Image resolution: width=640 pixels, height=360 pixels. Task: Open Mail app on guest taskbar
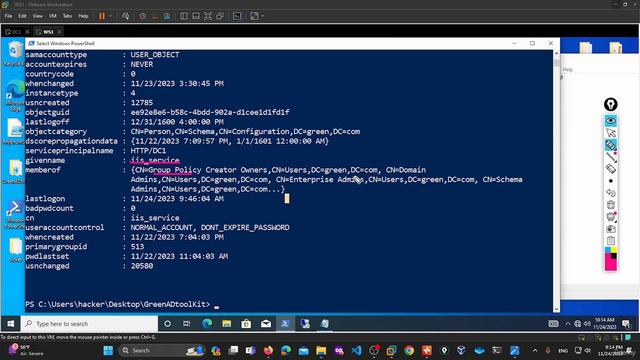tap(266, 324)
